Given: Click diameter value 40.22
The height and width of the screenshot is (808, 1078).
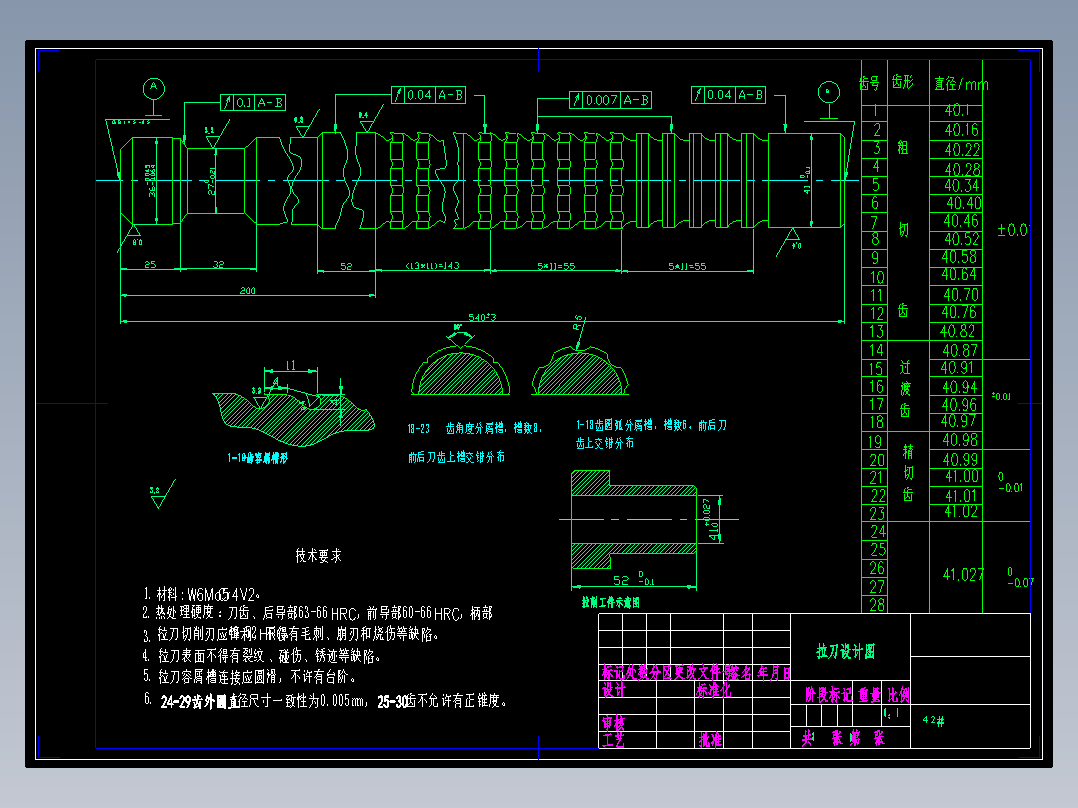Looking at the screenshot, I should click(962, 149).
